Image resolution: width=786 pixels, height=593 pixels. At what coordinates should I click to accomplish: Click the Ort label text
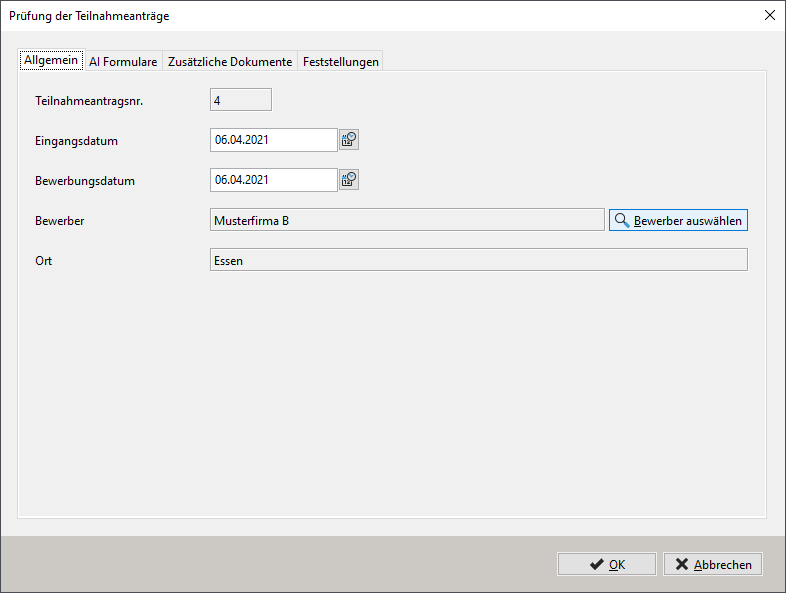(44, 261)
